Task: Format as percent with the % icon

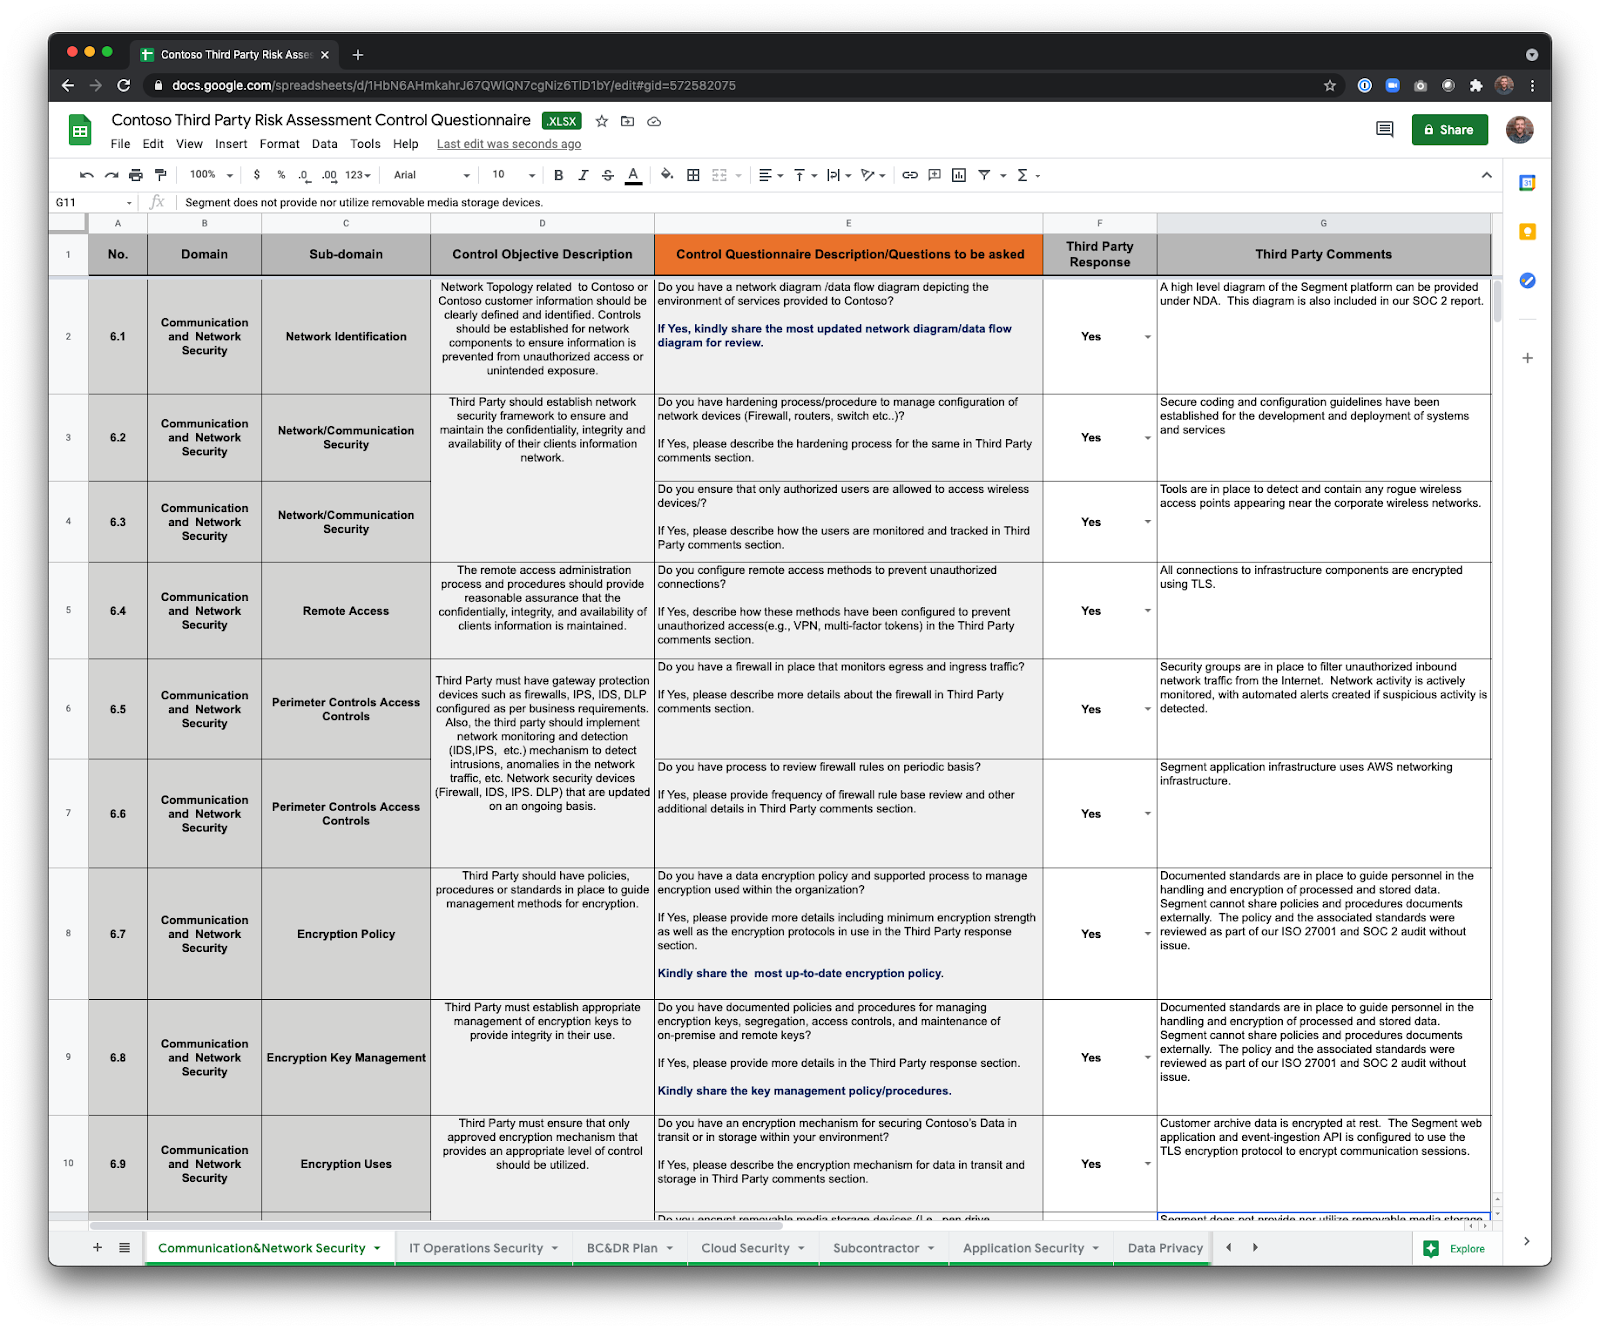Action: (281, 175)
